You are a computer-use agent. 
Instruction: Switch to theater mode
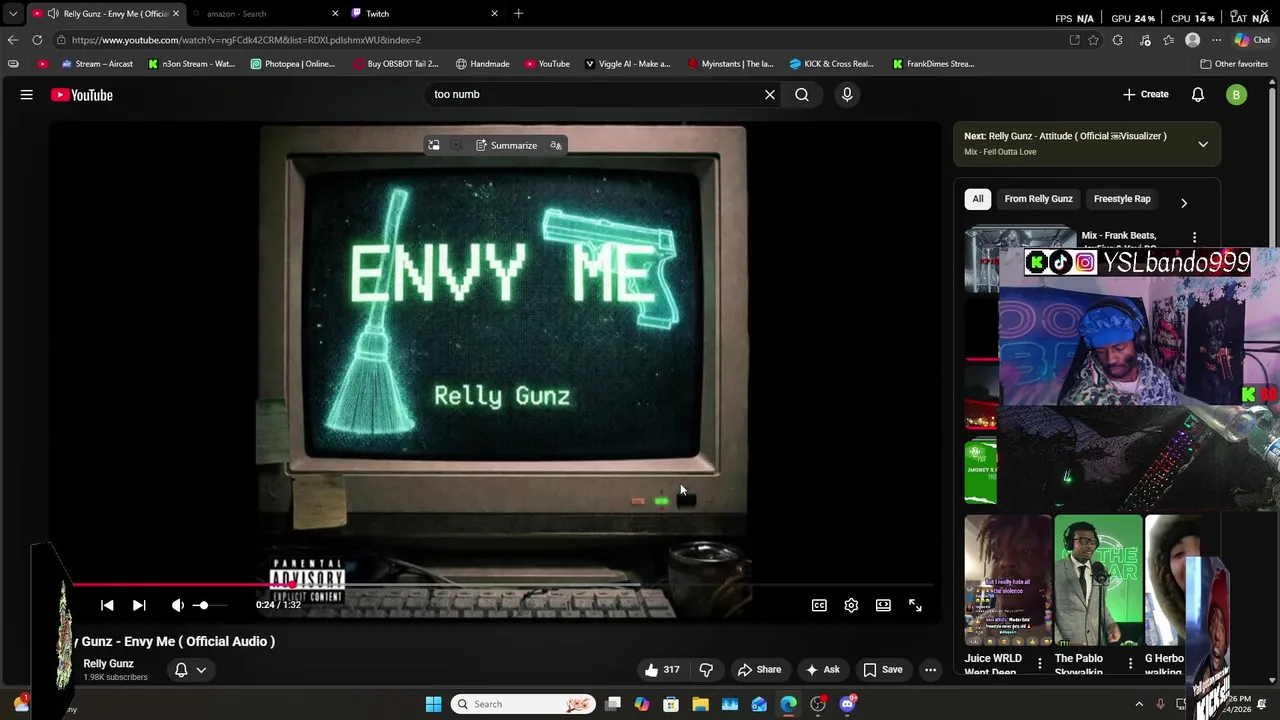coord(883,605)
